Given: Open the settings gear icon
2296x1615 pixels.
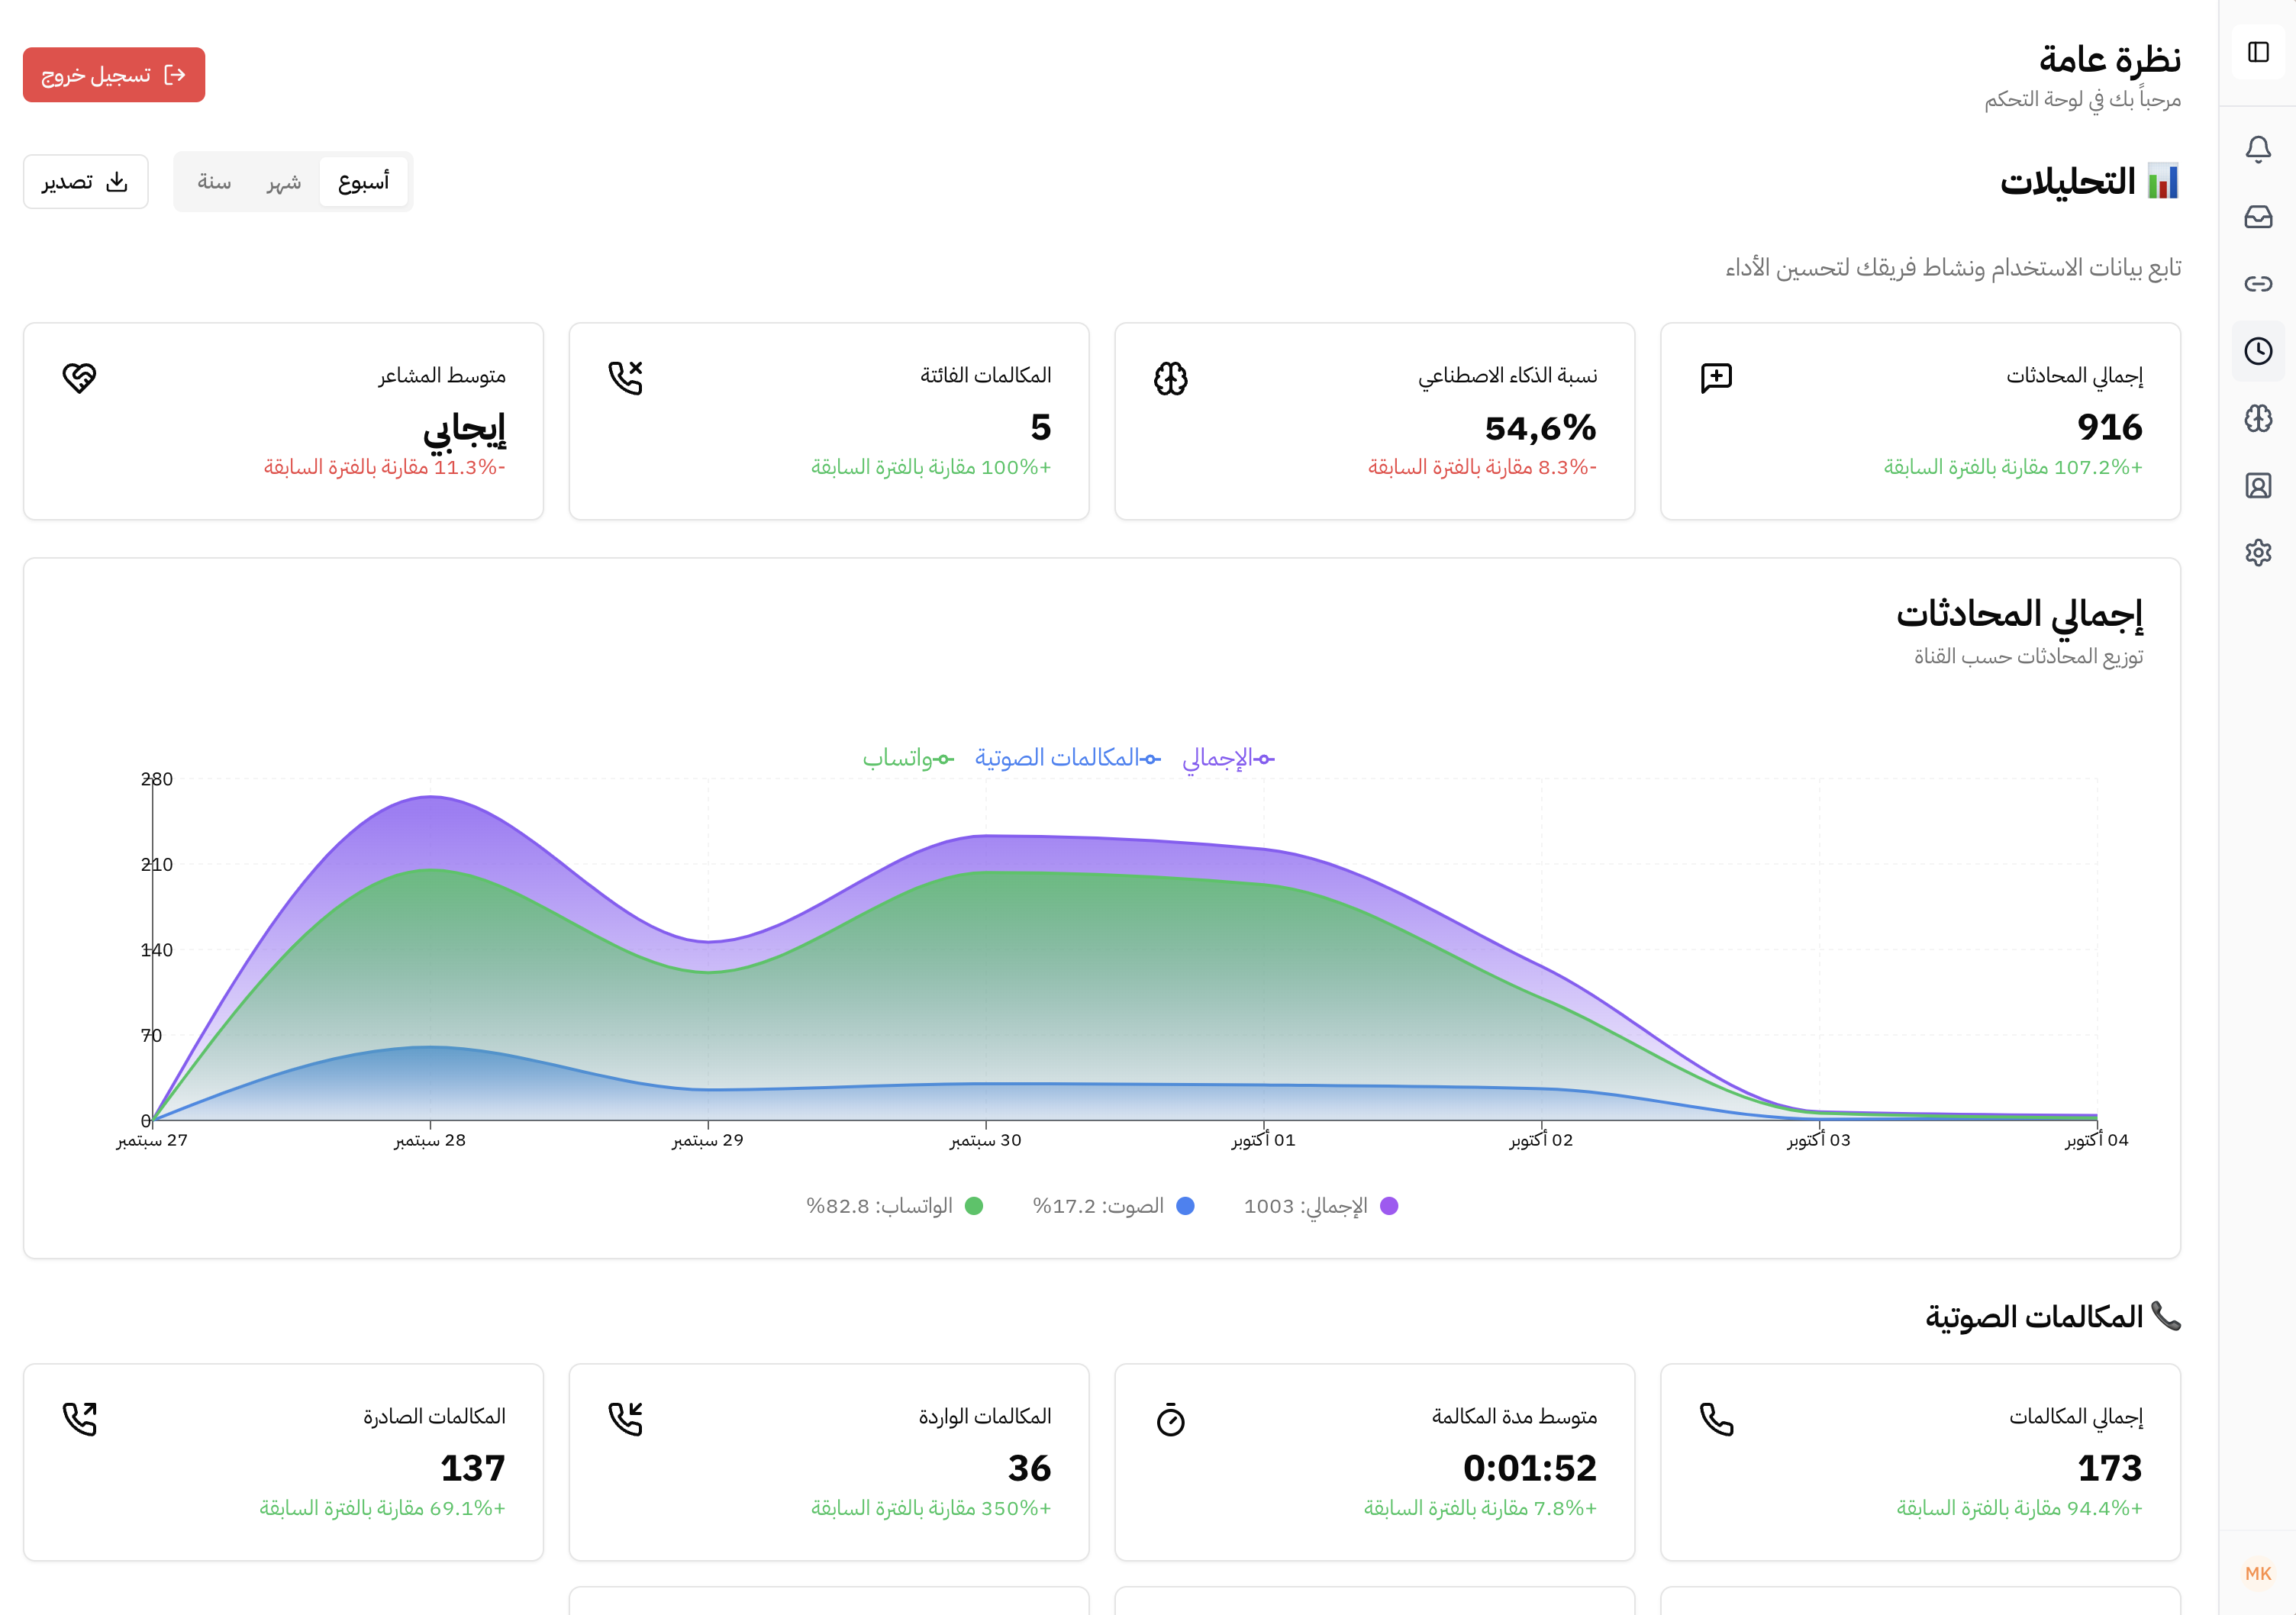Looking at the screenshot, I should click(2258, 553).
